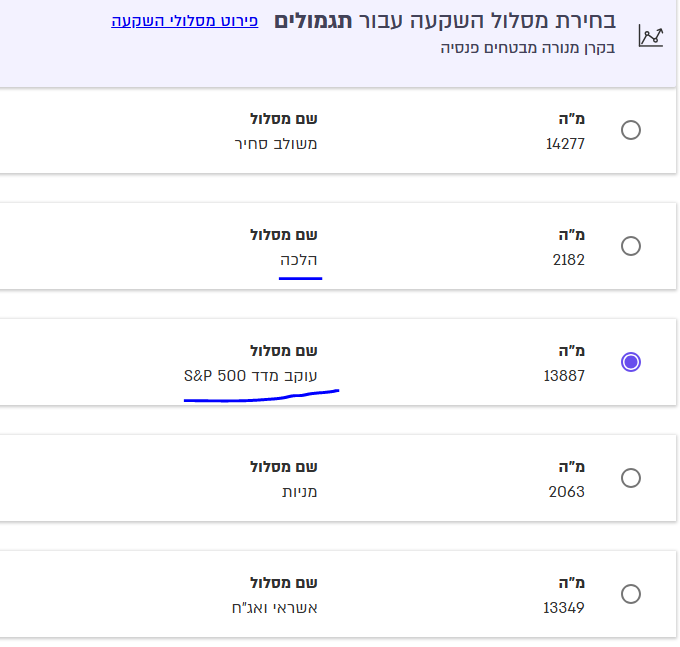Click the underlined הלכה track name
This screenshot has height=647, width=680.
pos(299,259)
